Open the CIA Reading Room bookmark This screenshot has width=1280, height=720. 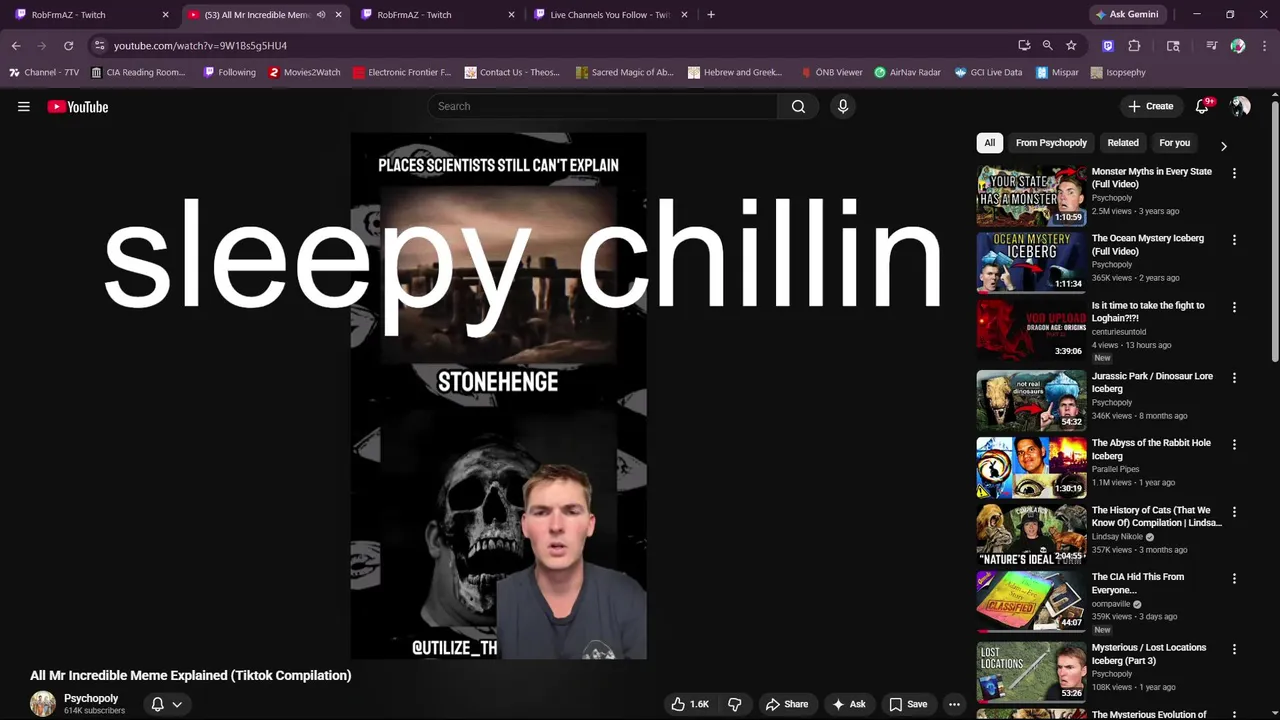point(138,72)
